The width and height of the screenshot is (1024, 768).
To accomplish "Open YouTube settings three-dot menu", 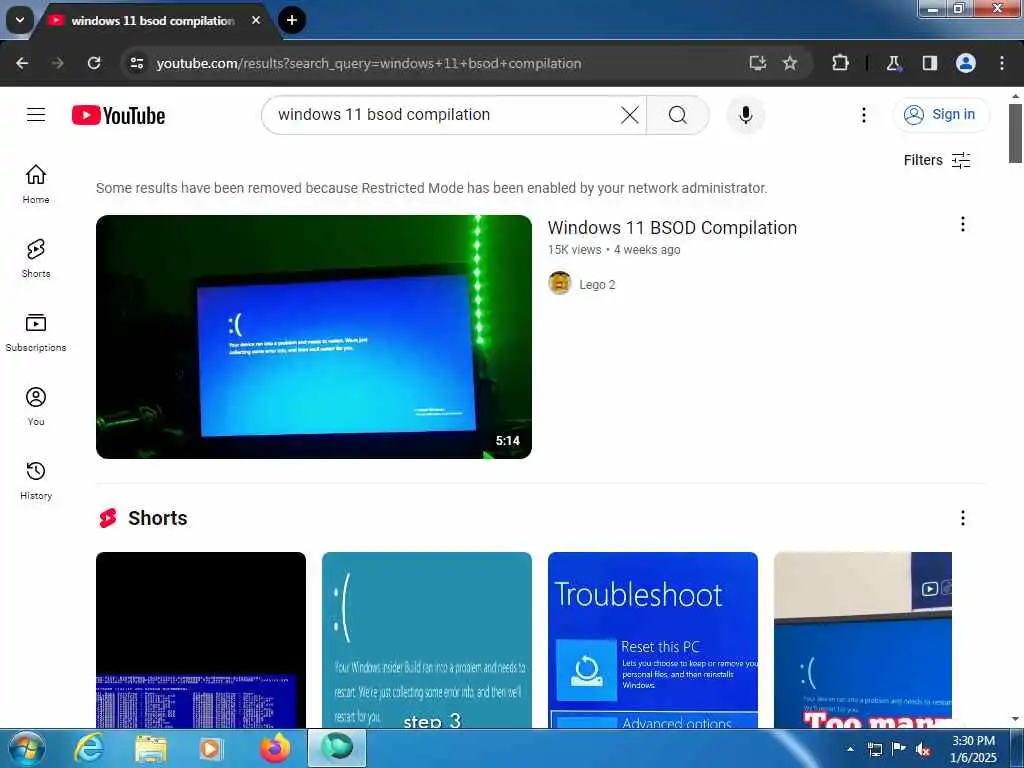I will click(864, 115).
